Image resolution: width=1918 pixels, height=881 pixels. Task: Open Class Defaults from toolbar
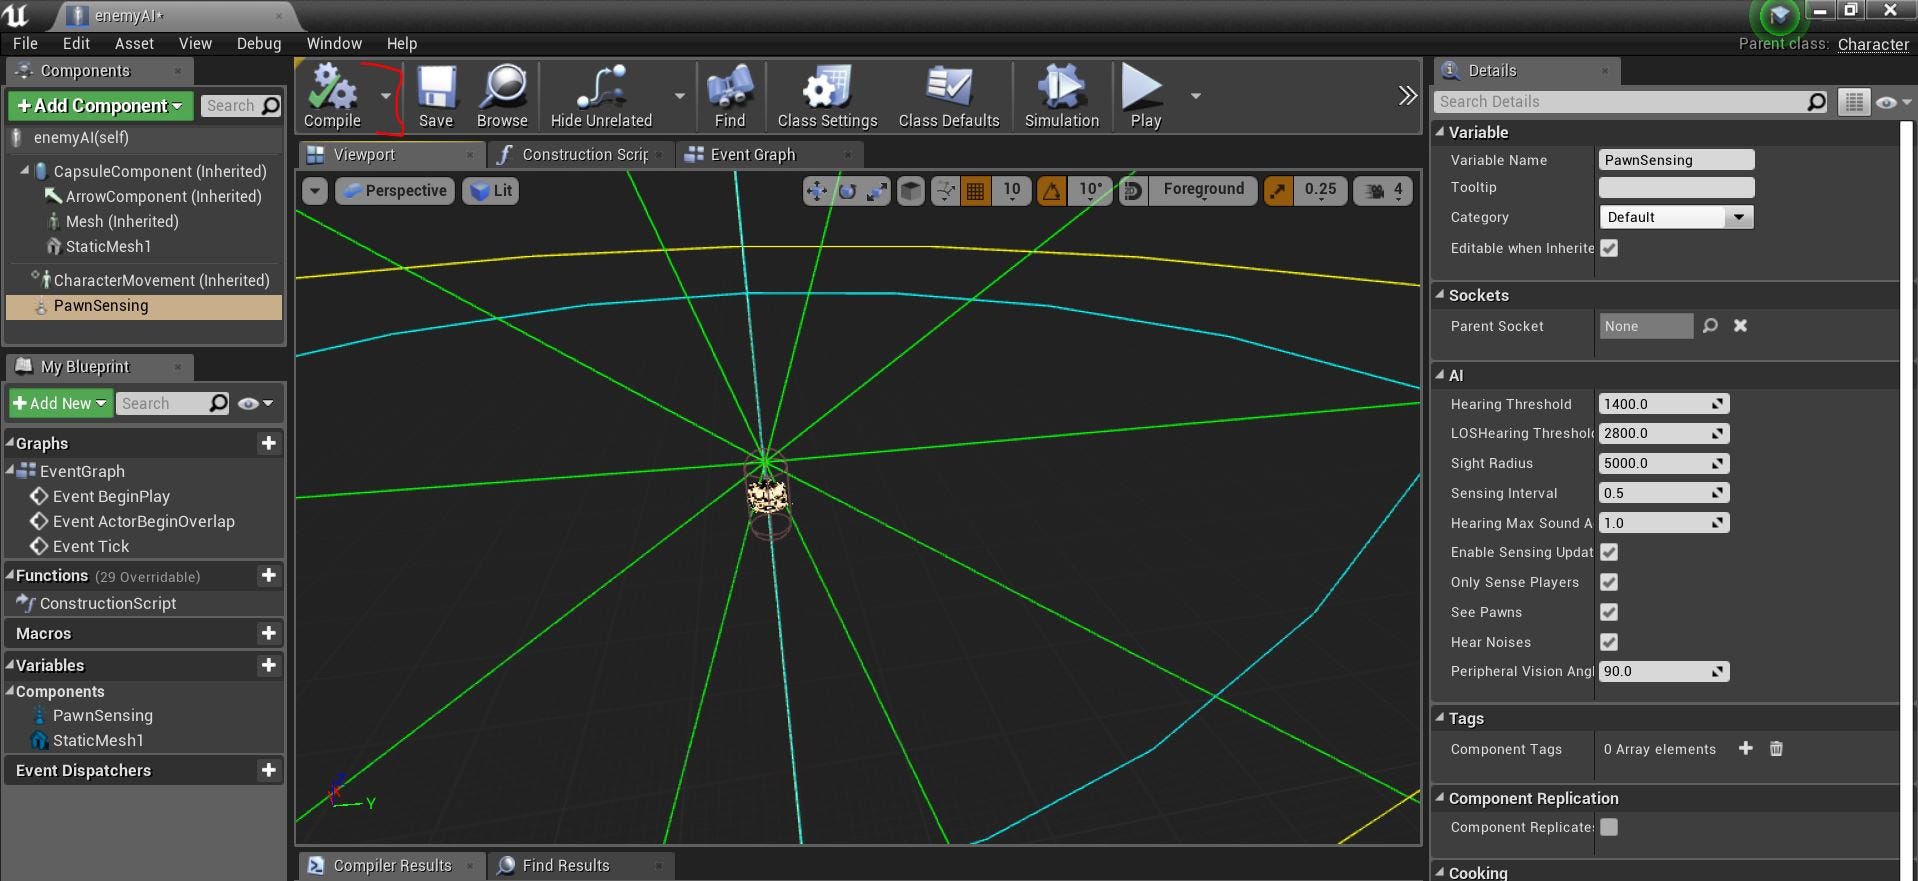tap(948, 96)
